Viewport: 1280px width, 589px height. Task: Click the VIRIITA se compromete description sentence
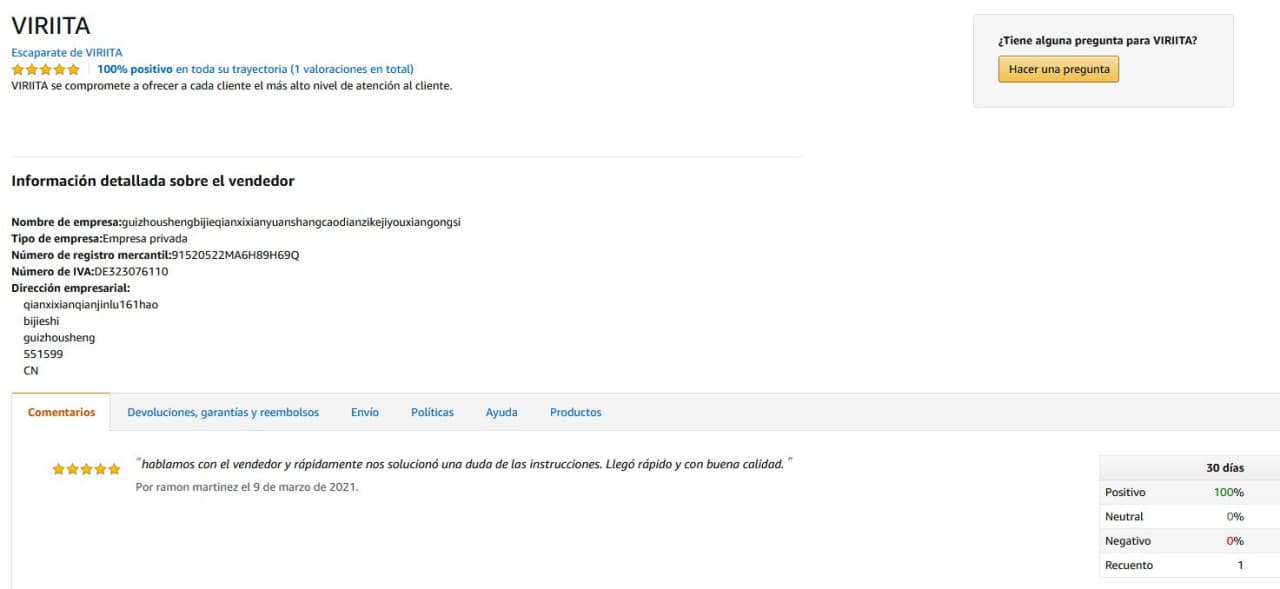click(x=232, y=85)
